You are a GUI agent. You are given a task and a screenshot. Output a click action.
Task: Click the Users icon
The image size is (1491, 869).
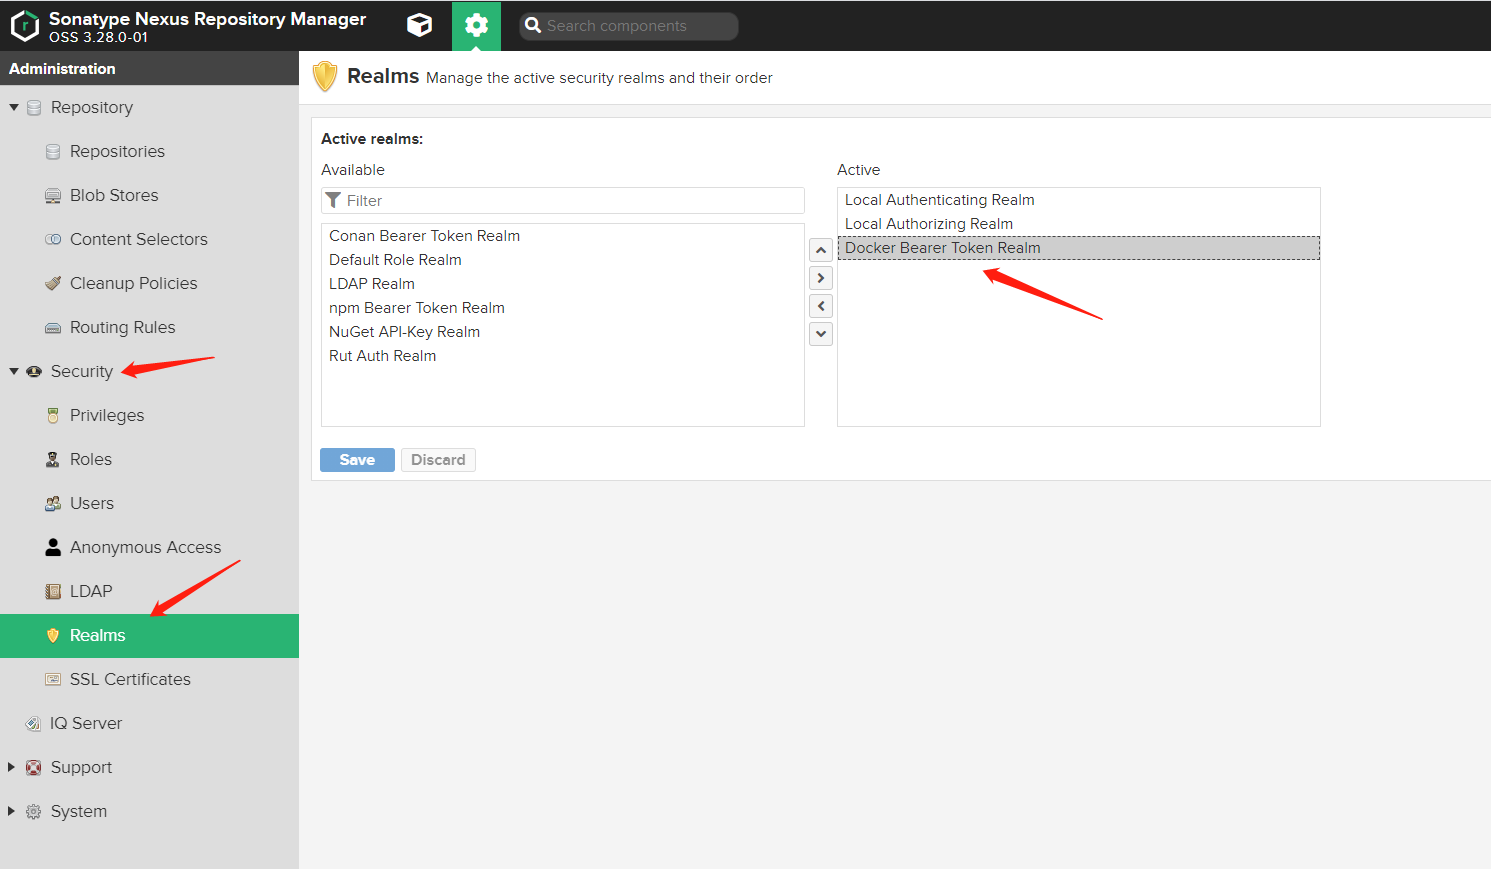click(53, 503)
